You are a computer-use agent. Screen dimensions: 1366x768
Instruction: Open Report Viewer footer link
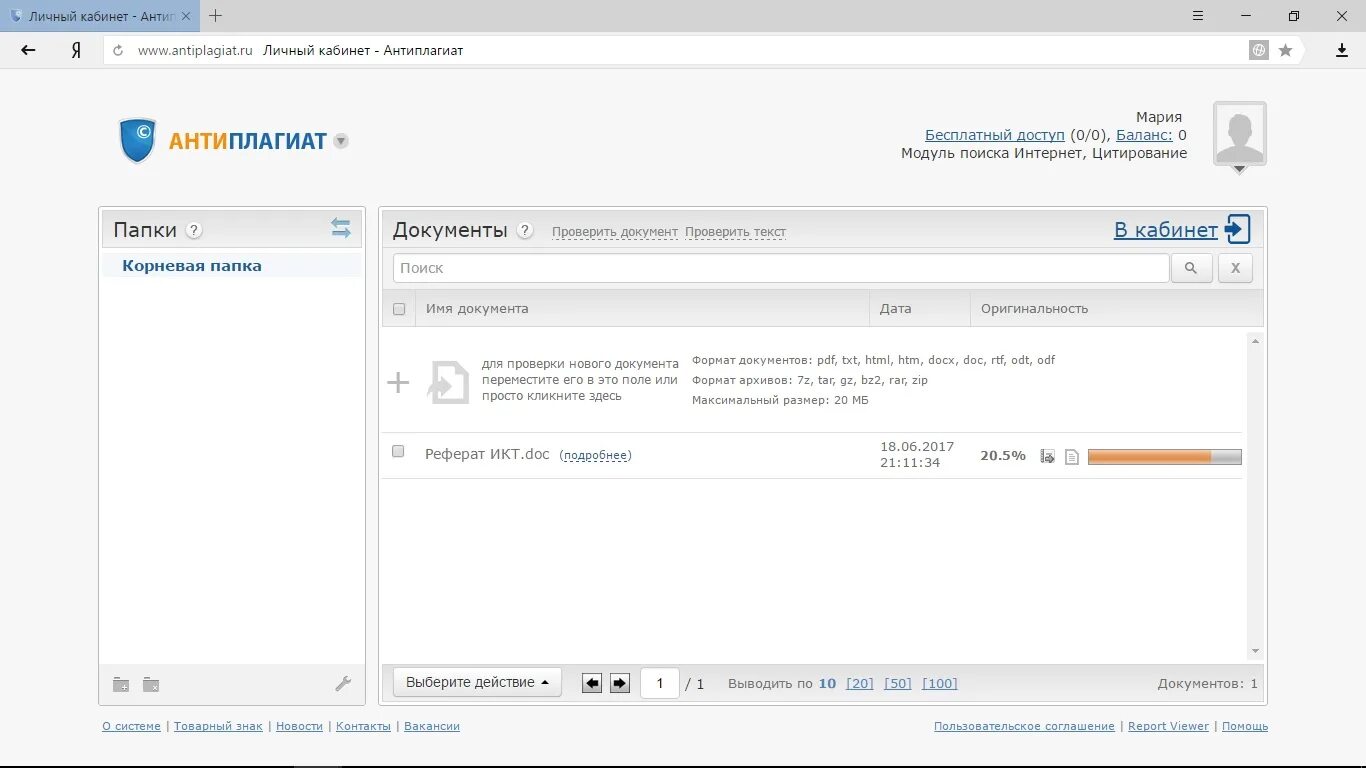pos(1168,726)
